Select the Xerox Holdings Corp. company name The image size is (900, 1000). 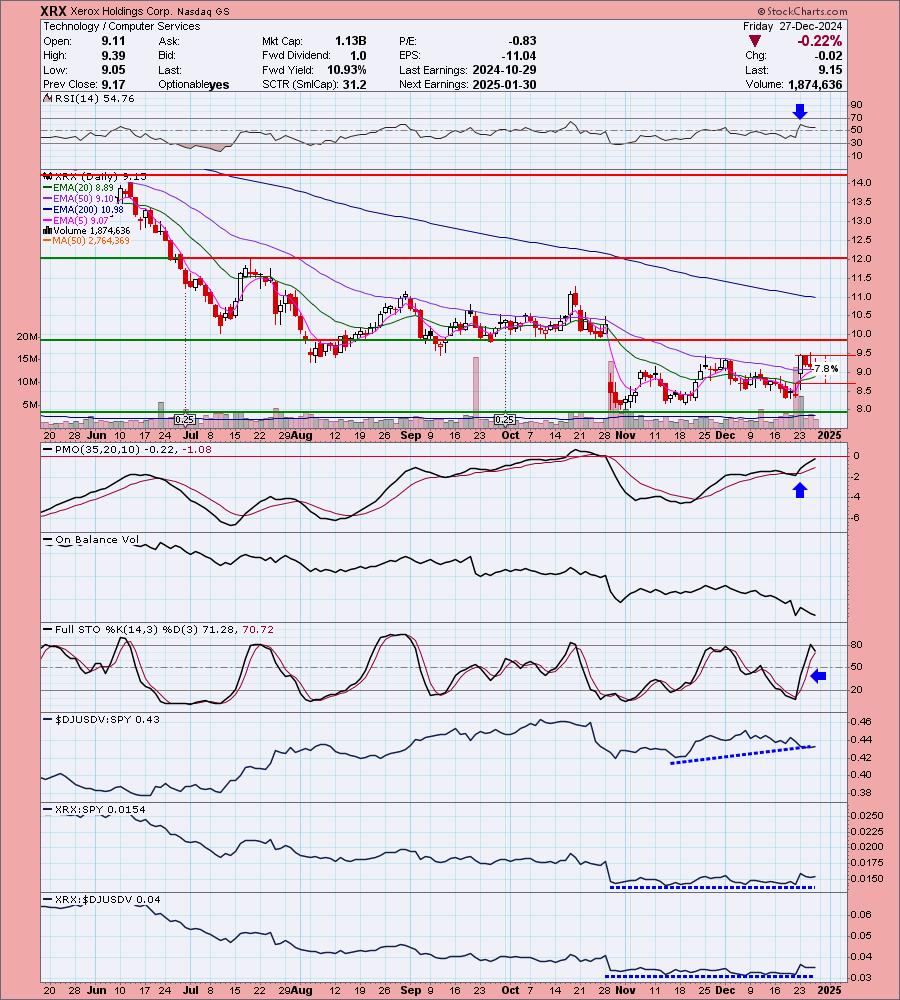tap(123, 11)
